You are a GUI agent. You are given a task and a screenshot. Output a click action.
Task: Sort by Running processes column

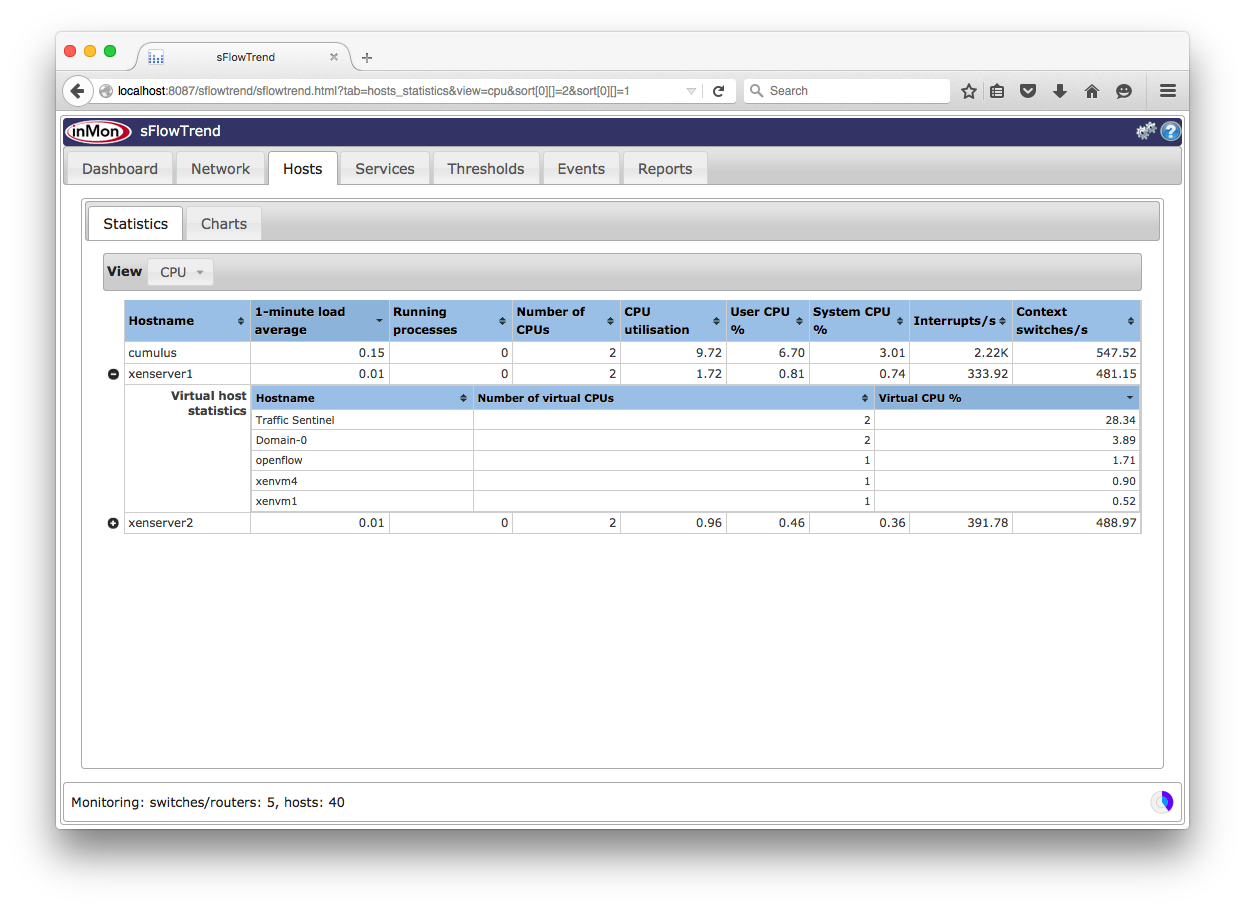pos(450,321)
